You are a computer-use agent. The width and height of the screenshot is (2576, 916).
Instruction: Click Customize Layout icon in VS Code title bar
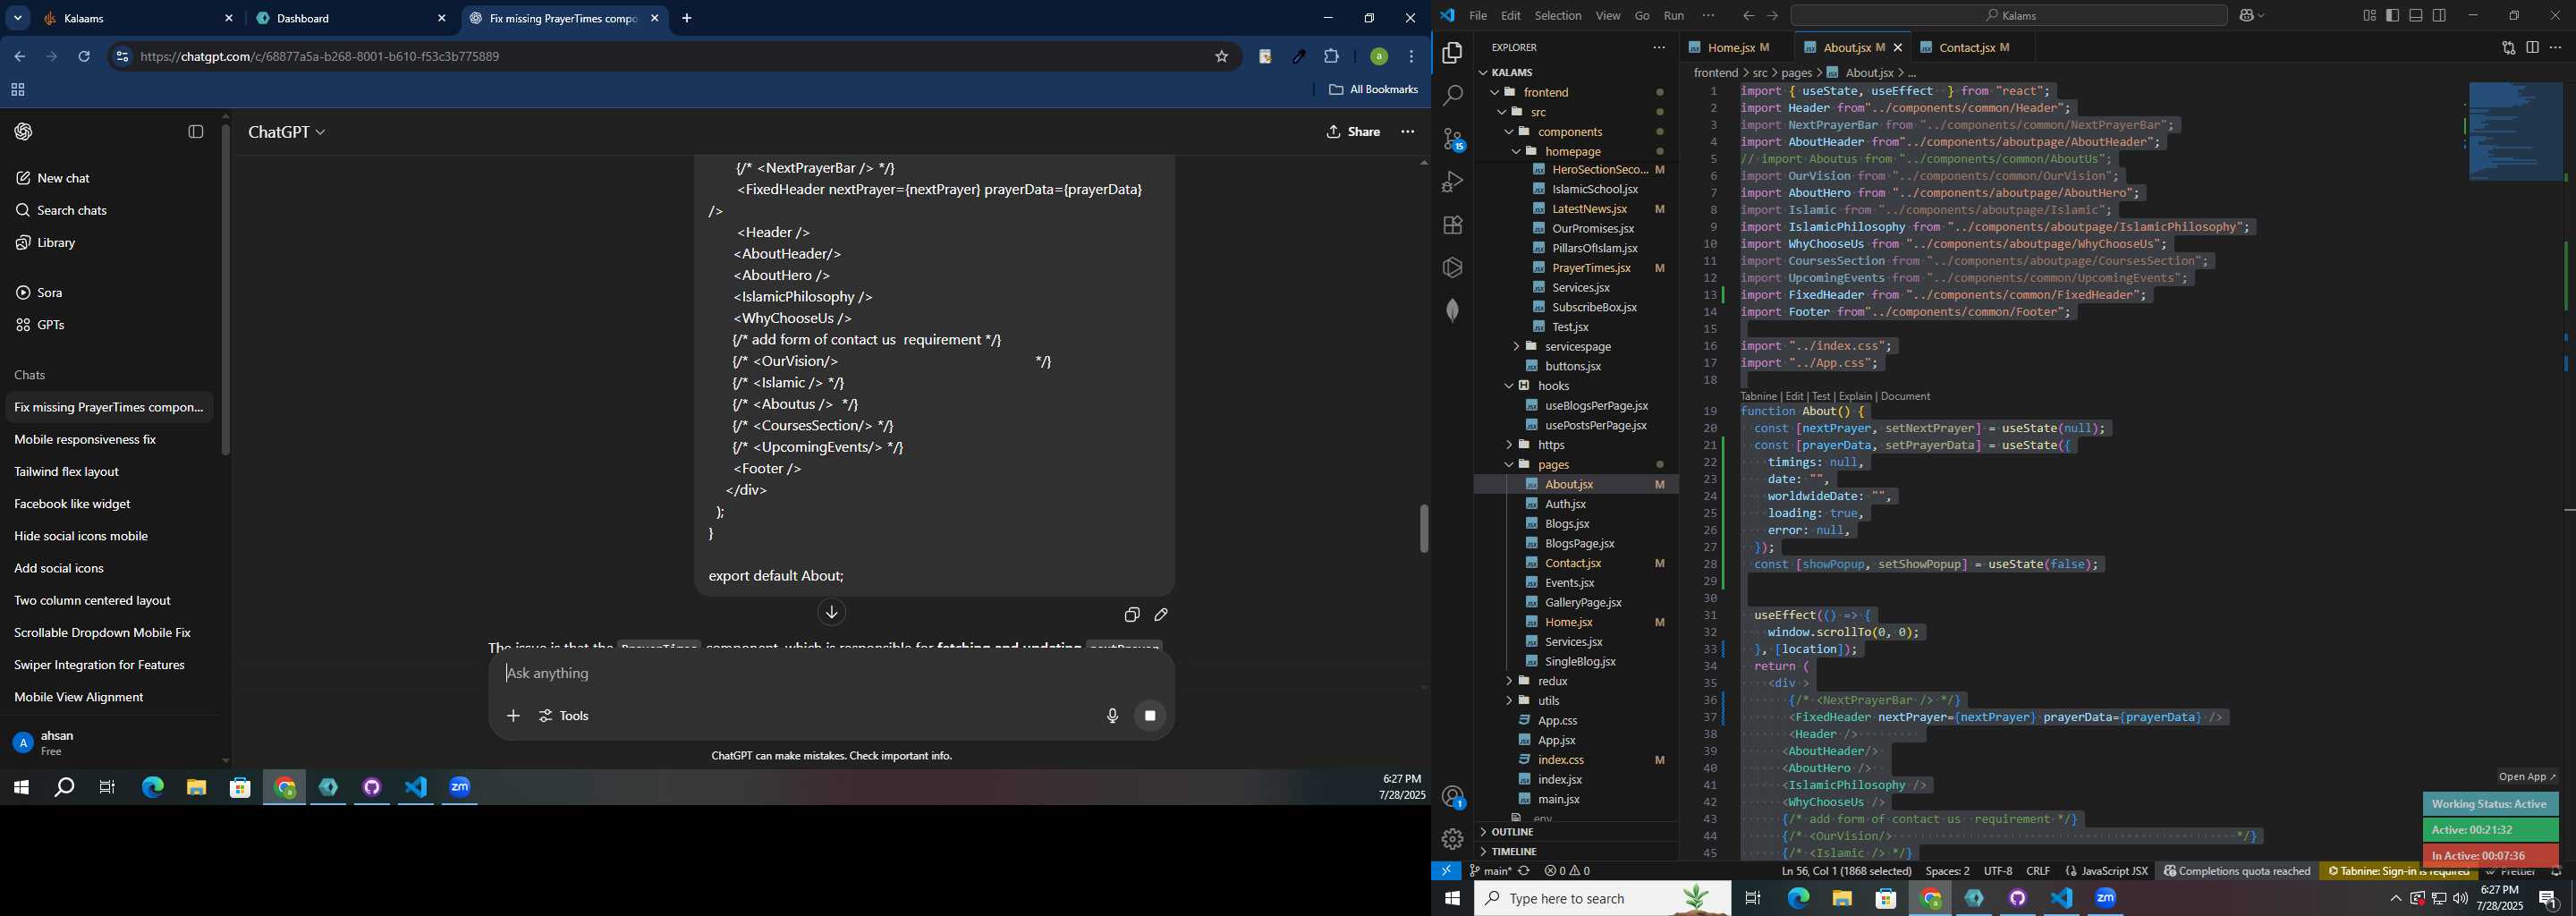pyautogui.click(x=2369, y=16)
